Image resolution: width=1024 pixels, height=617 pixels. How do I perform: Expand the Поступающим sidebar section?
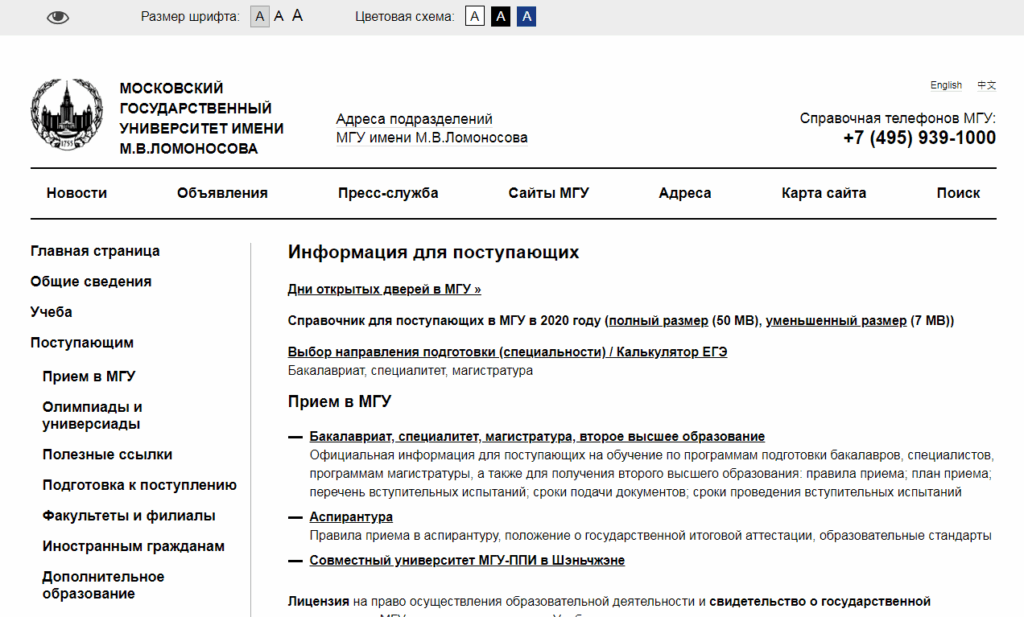(82, 343)
